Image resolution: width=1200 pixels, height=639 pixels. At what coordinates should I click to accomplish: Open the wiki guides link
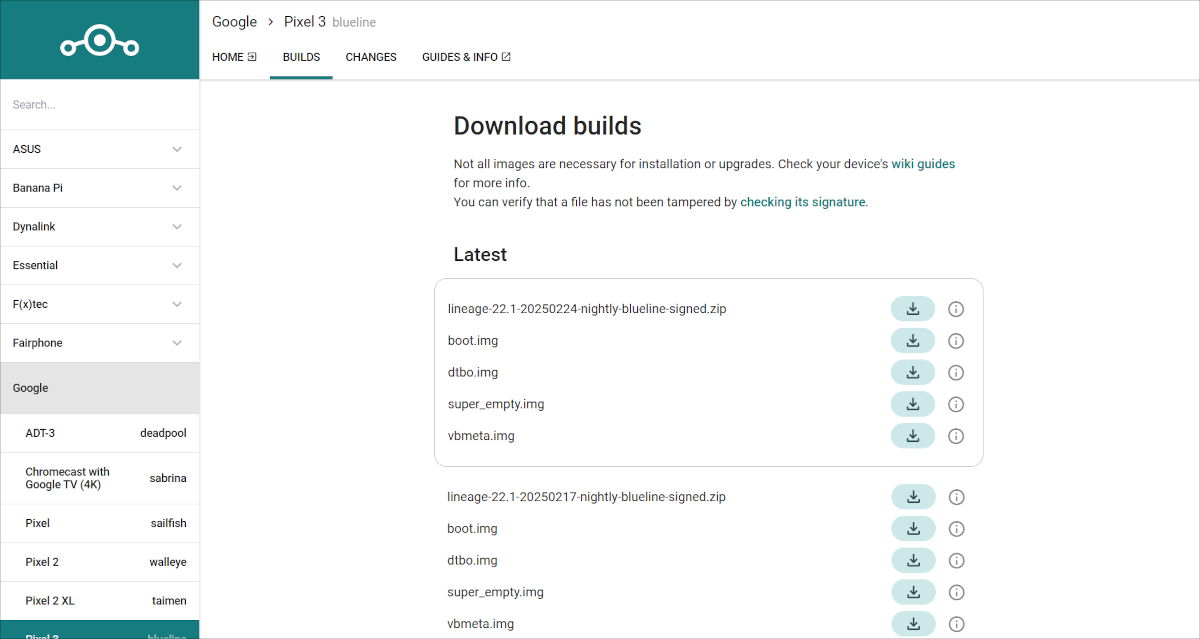(x=923, y=164)
